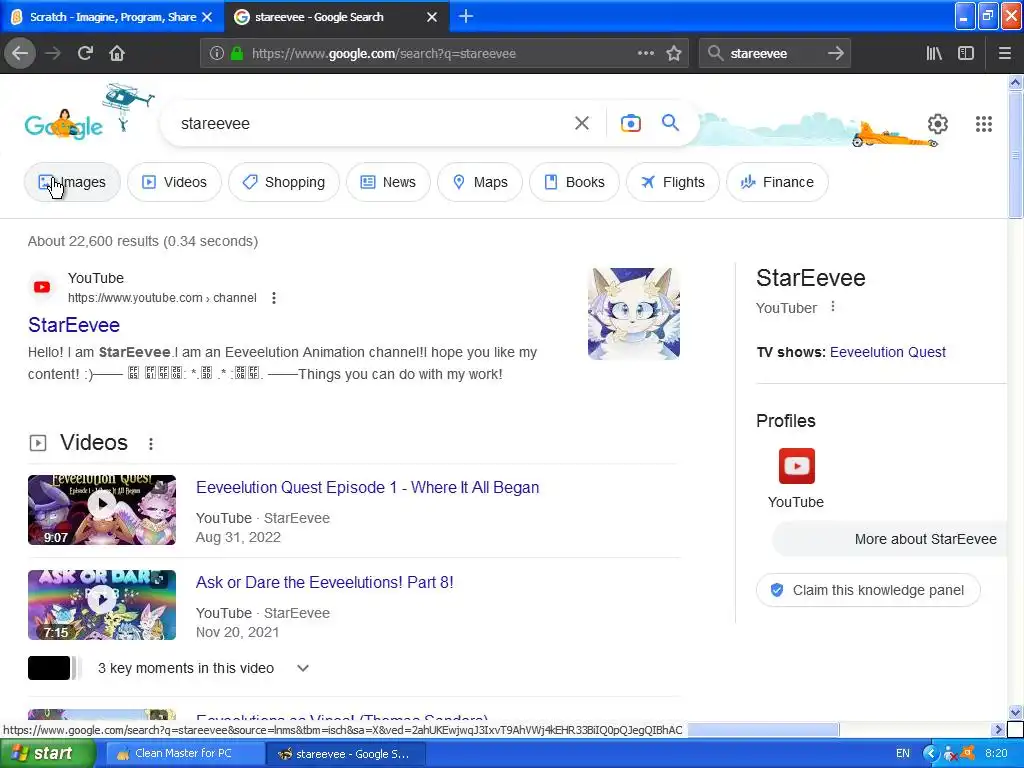Filter results by News
Screen dimensions: 1024x768
388,182
